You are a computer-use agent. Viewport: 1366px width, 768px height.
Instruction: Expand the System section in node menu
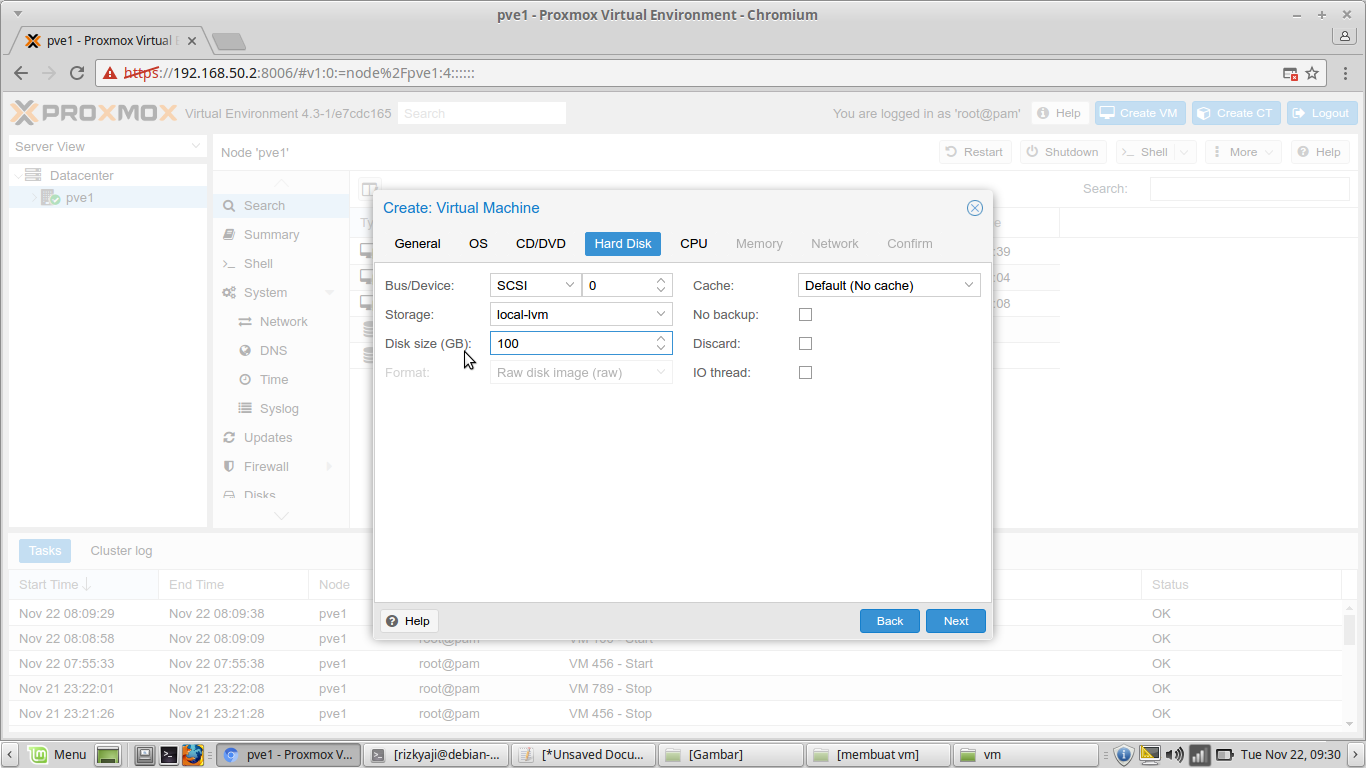pyautogui.click(x=329, y=293)
